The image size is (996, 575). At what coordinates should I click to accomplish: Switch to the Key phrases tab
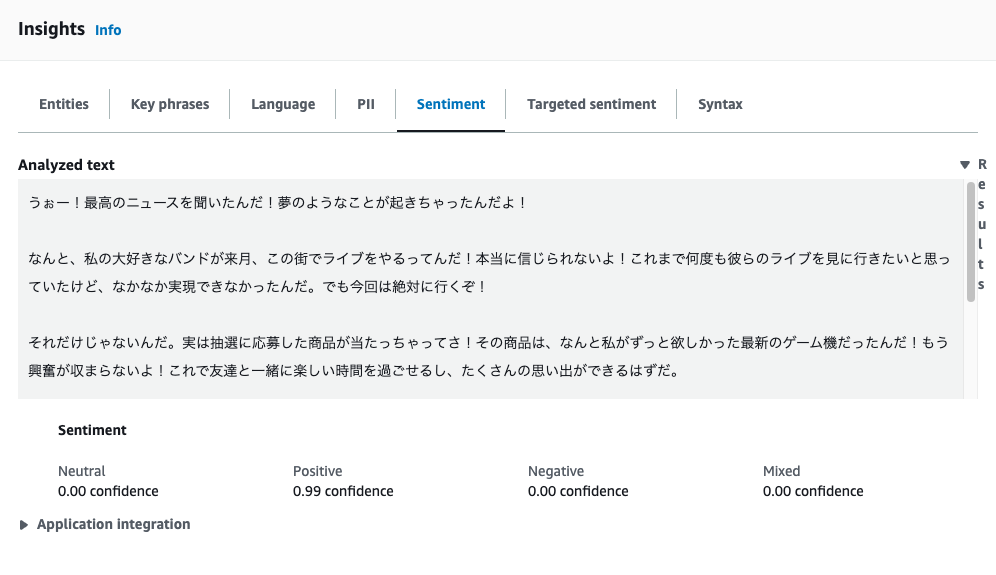170,104
